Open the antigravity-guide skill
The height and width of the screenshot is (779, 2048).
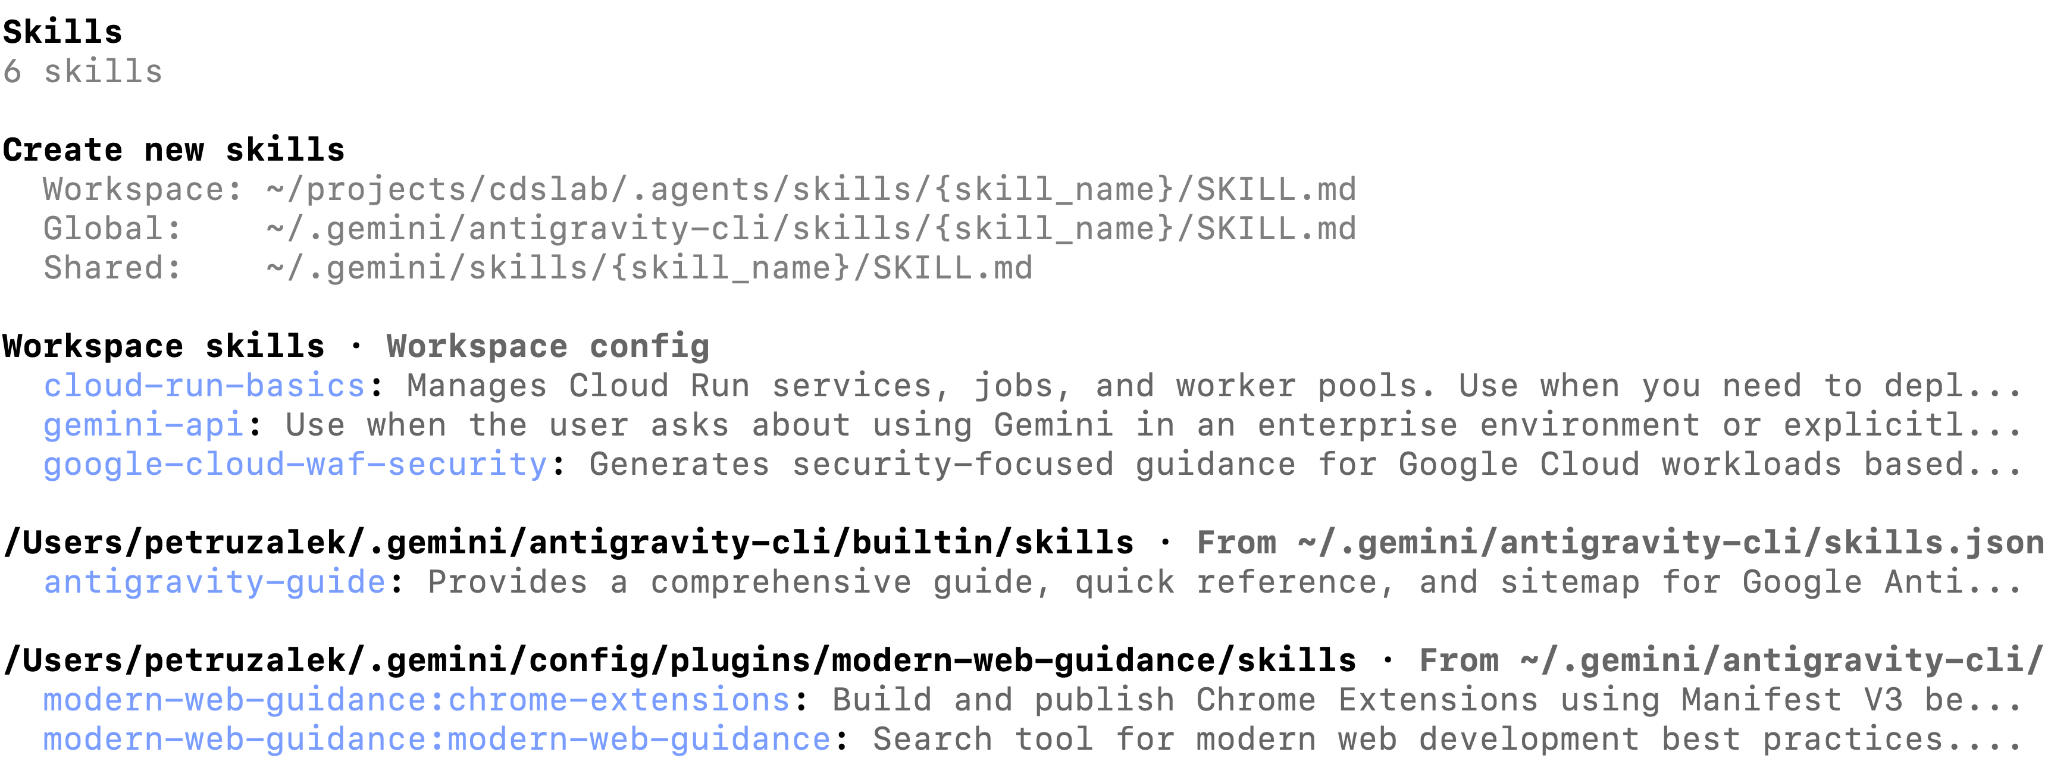click(x=215, y=582)
